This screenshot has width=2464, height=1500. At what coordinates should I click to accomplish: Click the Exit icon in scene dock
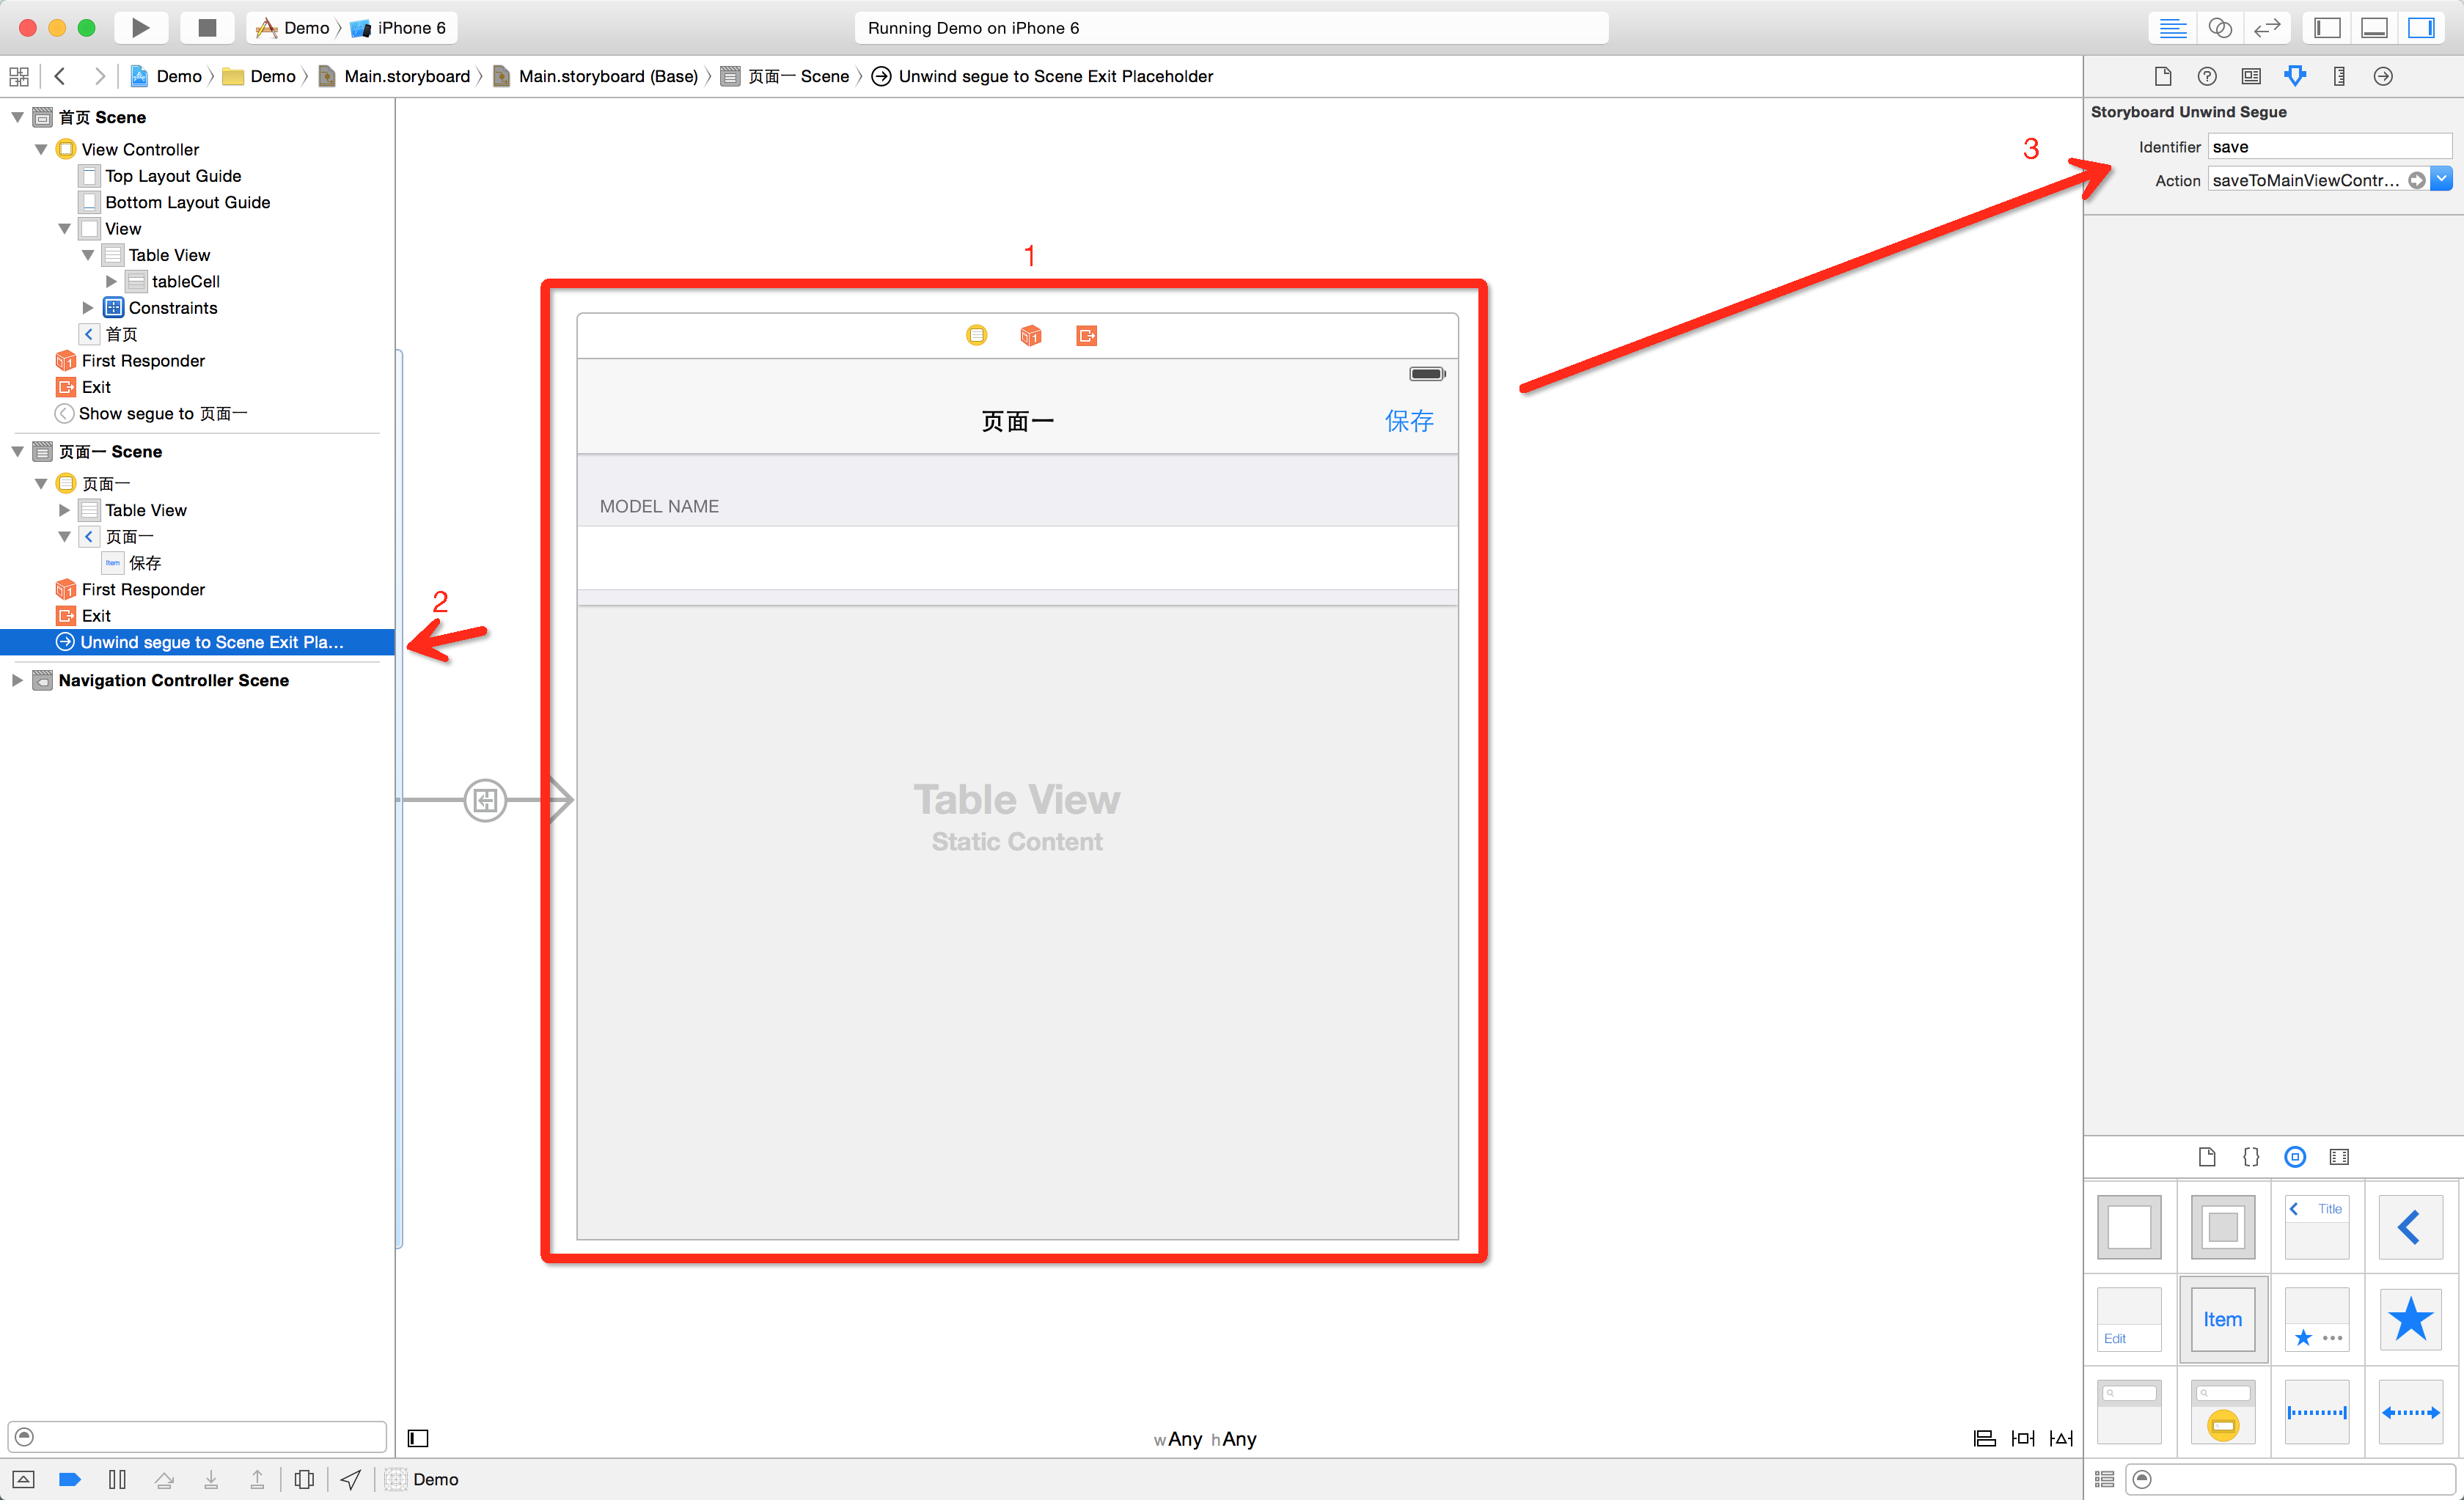[x=1087, y=335]
